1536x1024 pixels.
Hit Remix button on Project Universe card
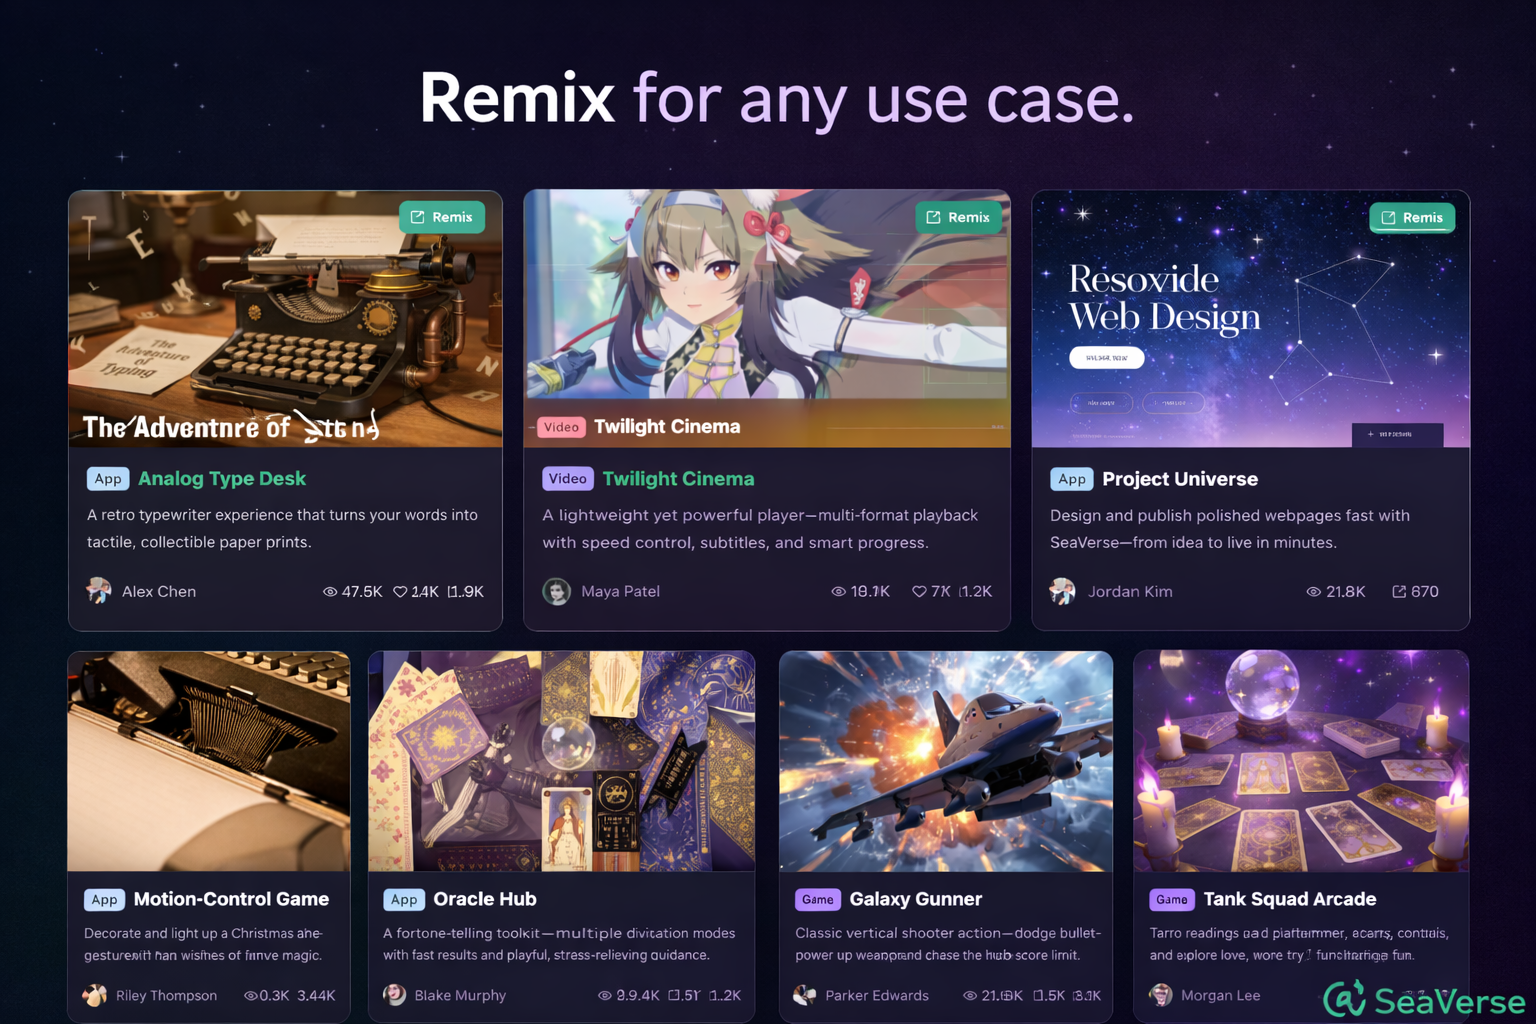coord(1412,217)
